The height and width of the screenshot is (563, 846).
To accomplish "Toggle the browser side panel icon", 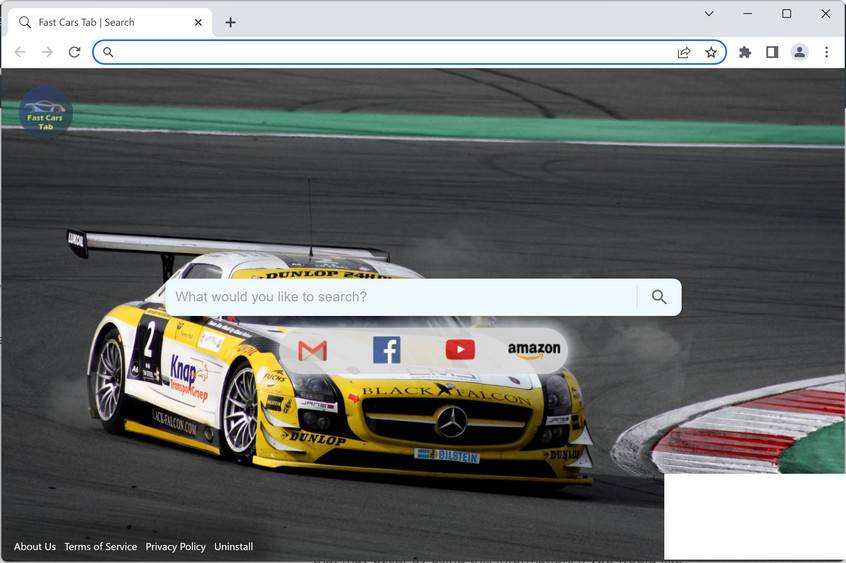I will 772,52.
